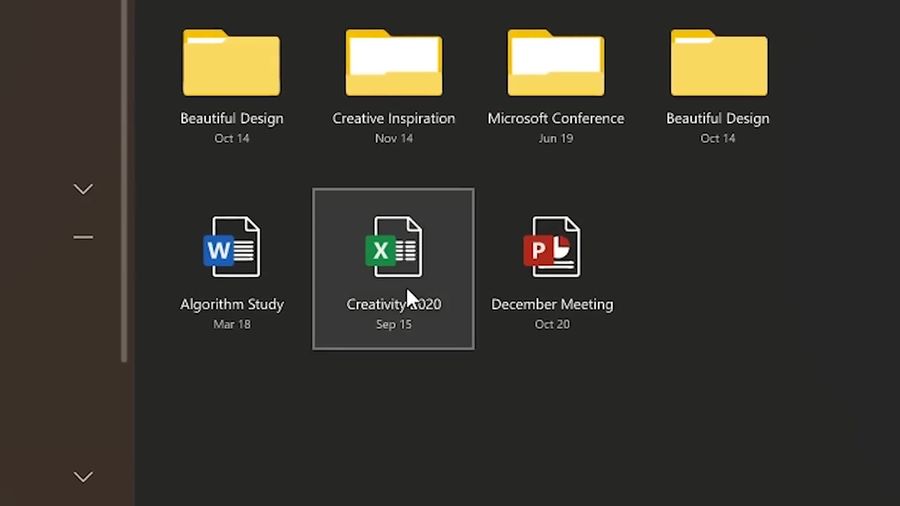900x506 pixels.
Task: Click the December Meeting file name
Action: point(552,304)
